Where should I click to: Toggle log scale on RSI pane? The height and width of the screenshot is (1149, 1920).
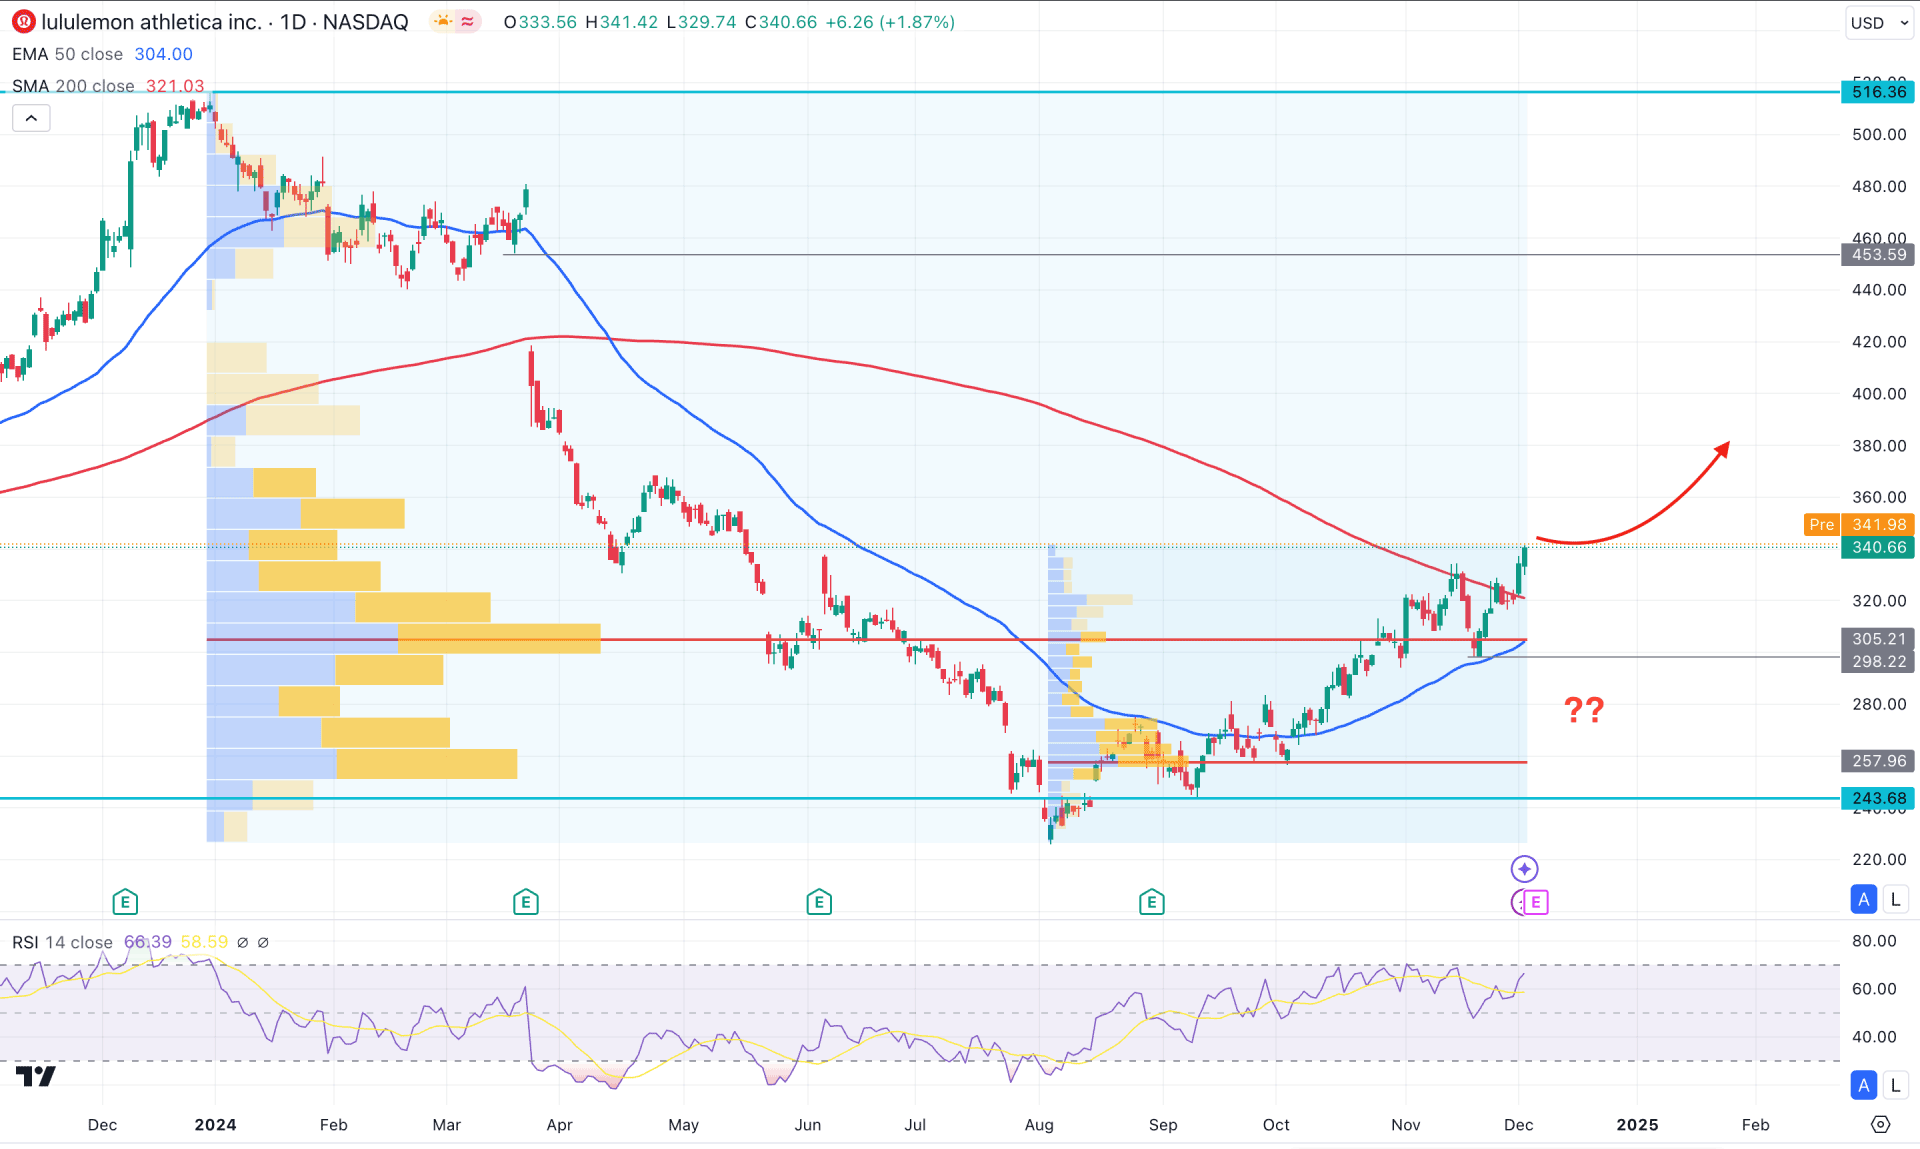coord(1895,1085)
